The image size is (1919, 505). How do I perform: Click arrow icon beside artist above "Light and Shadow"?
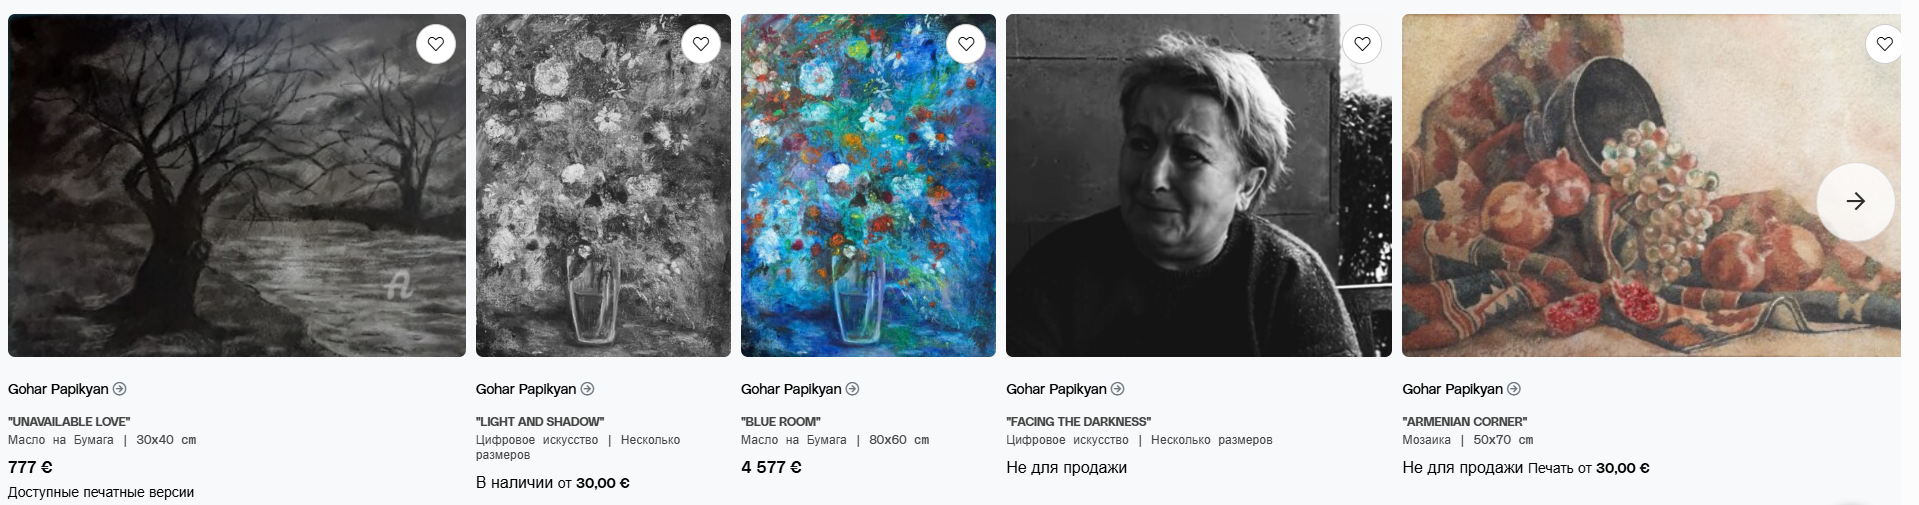[588, 389]
